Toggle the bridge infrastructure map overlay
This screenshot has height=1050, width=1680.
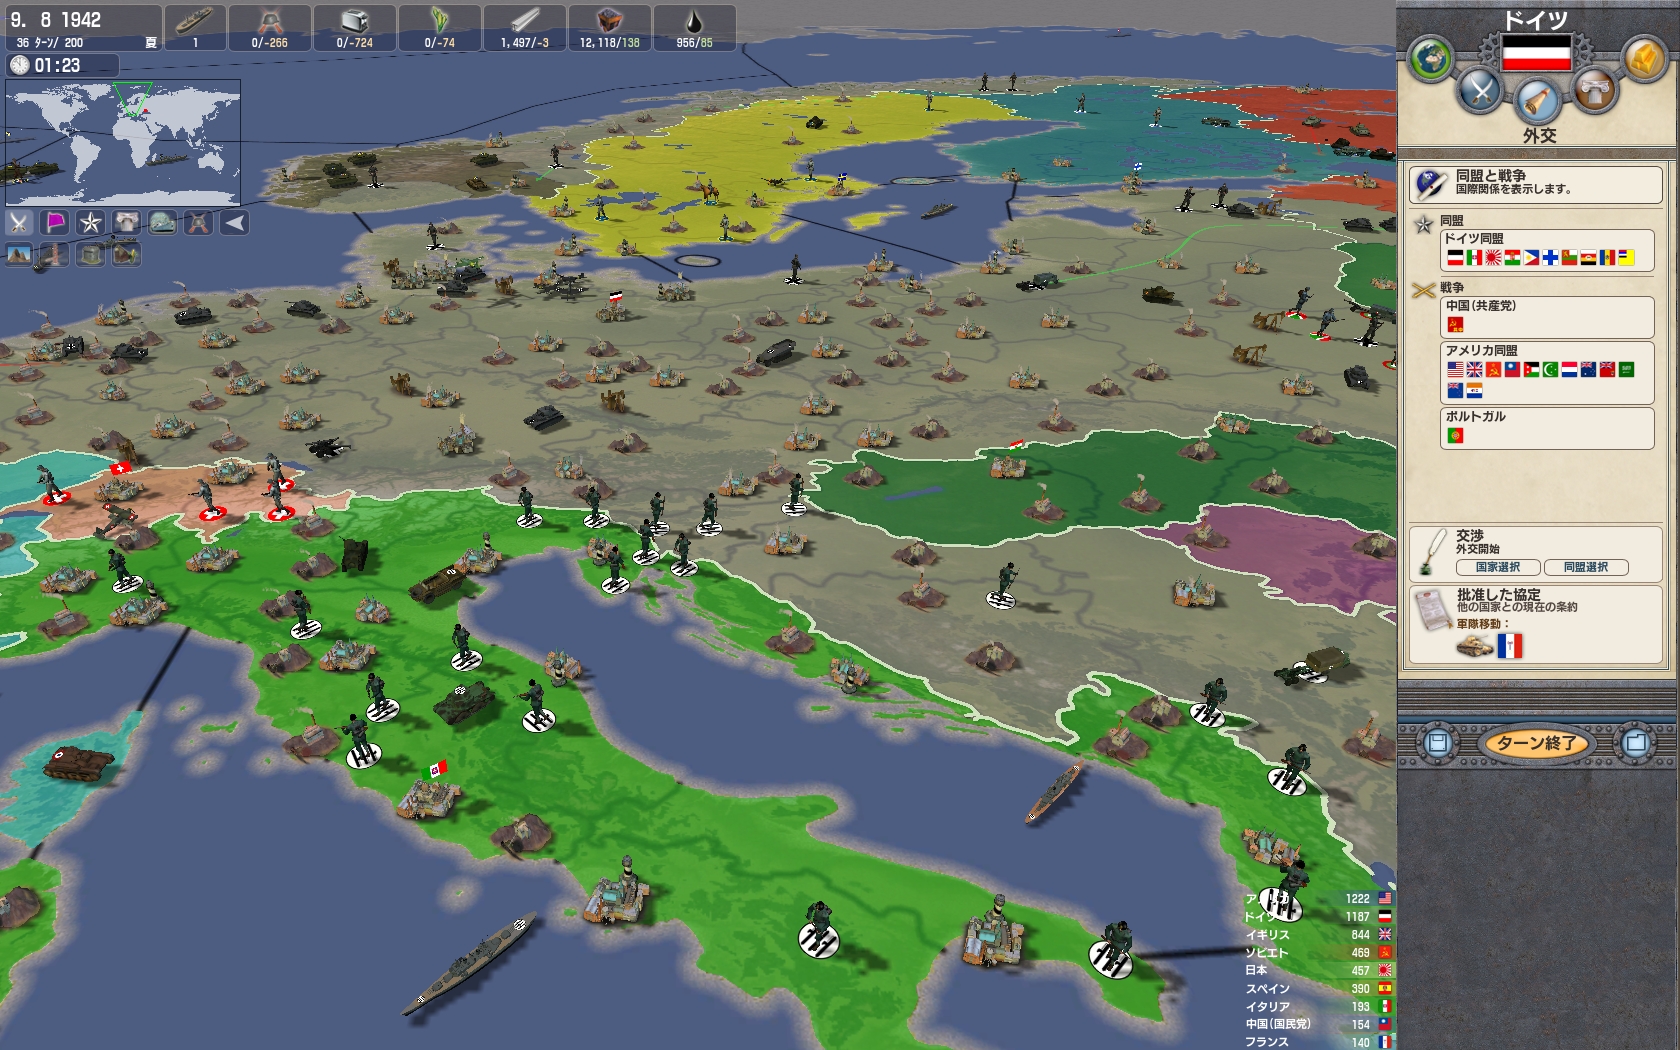[x=55, y=256]
